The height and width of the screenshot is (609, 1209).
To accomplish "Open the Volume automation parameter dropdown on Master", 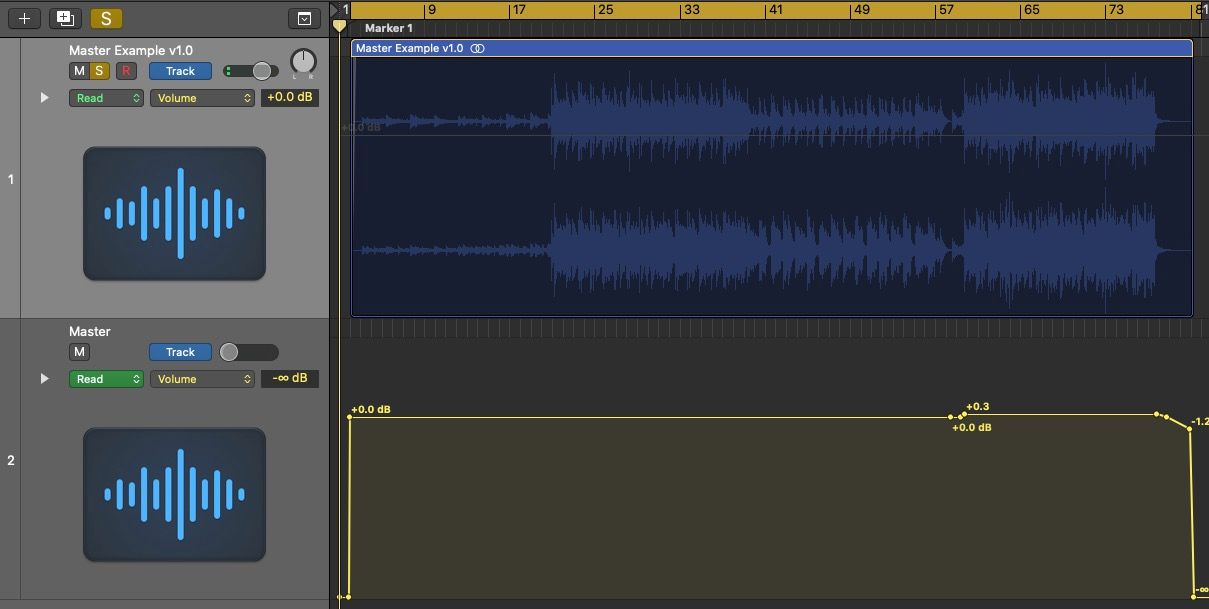I will click(202, 378).
